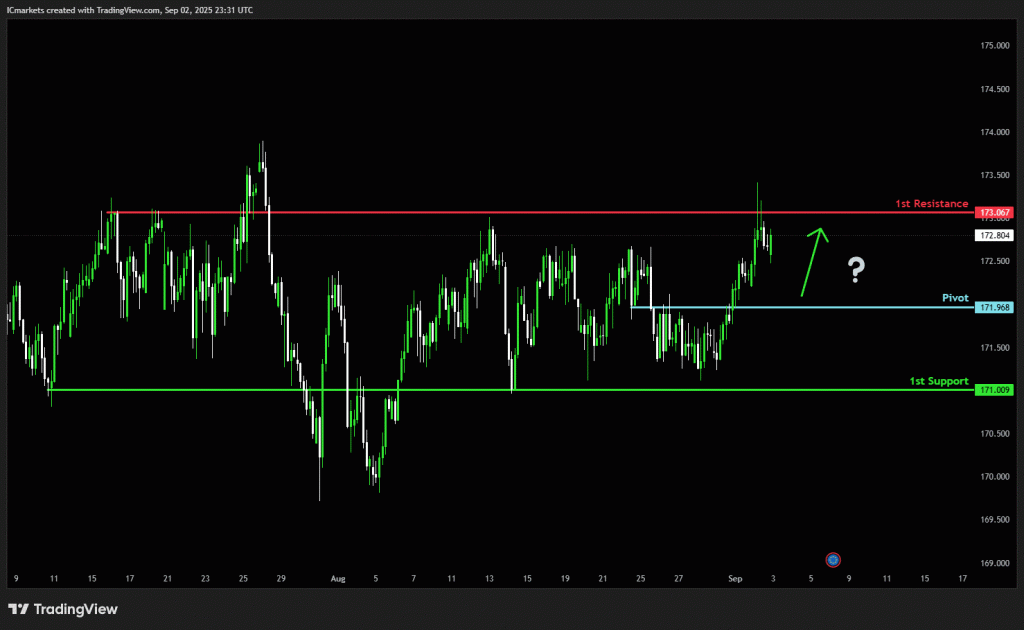Image resolution: width=1024 pixels, height=630 pixels.
Task: Click the 174.500 price axis label
Action: tap(995, 89)
